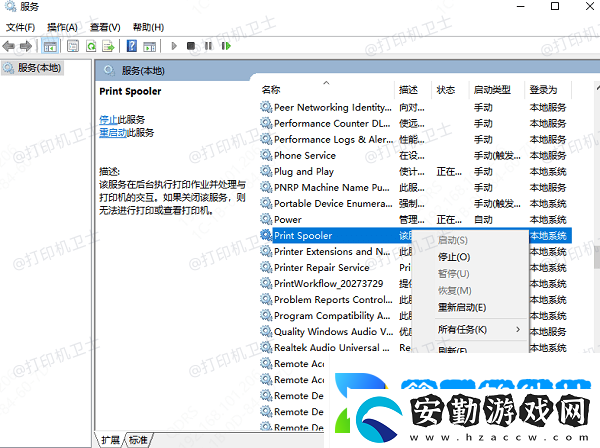Click 手动(触发 startup type of Phone Service
Viewport: 600px width, 448px height.
tap(497, 155)
